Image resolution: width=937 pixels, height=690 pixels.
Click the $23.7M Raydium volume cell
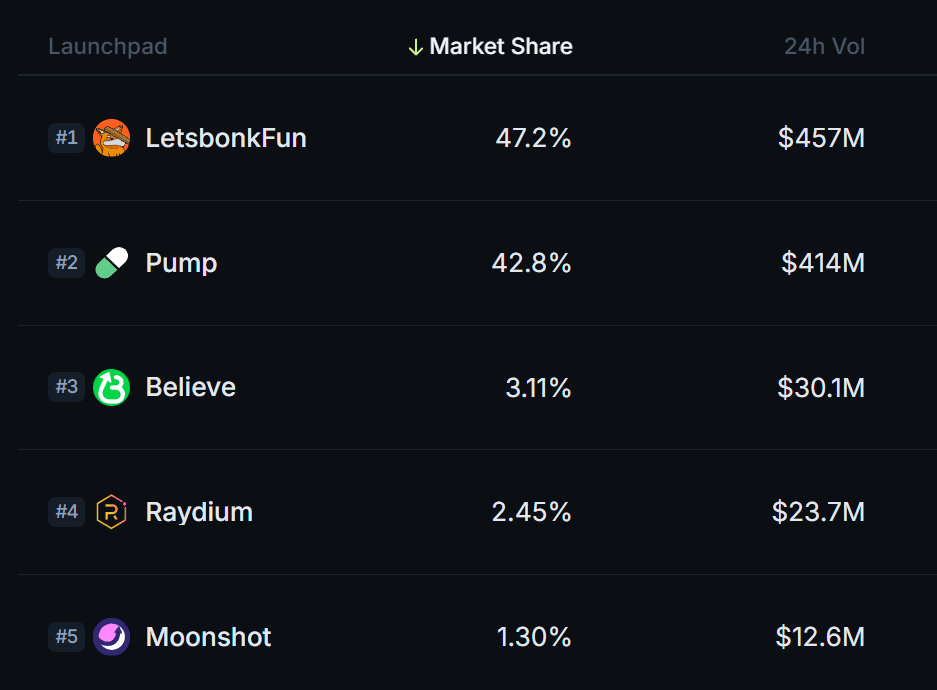tap(818, 512)
